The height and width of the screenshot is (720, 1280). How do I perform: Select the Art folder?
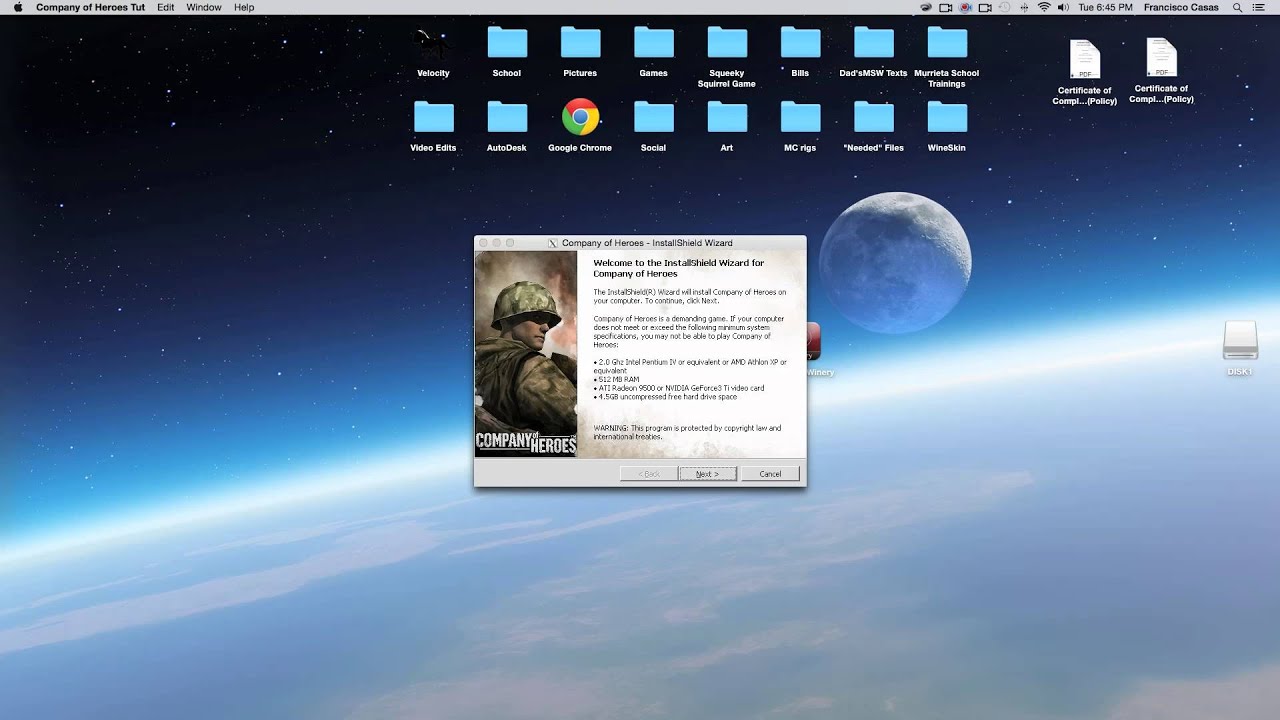coord(727,118)
